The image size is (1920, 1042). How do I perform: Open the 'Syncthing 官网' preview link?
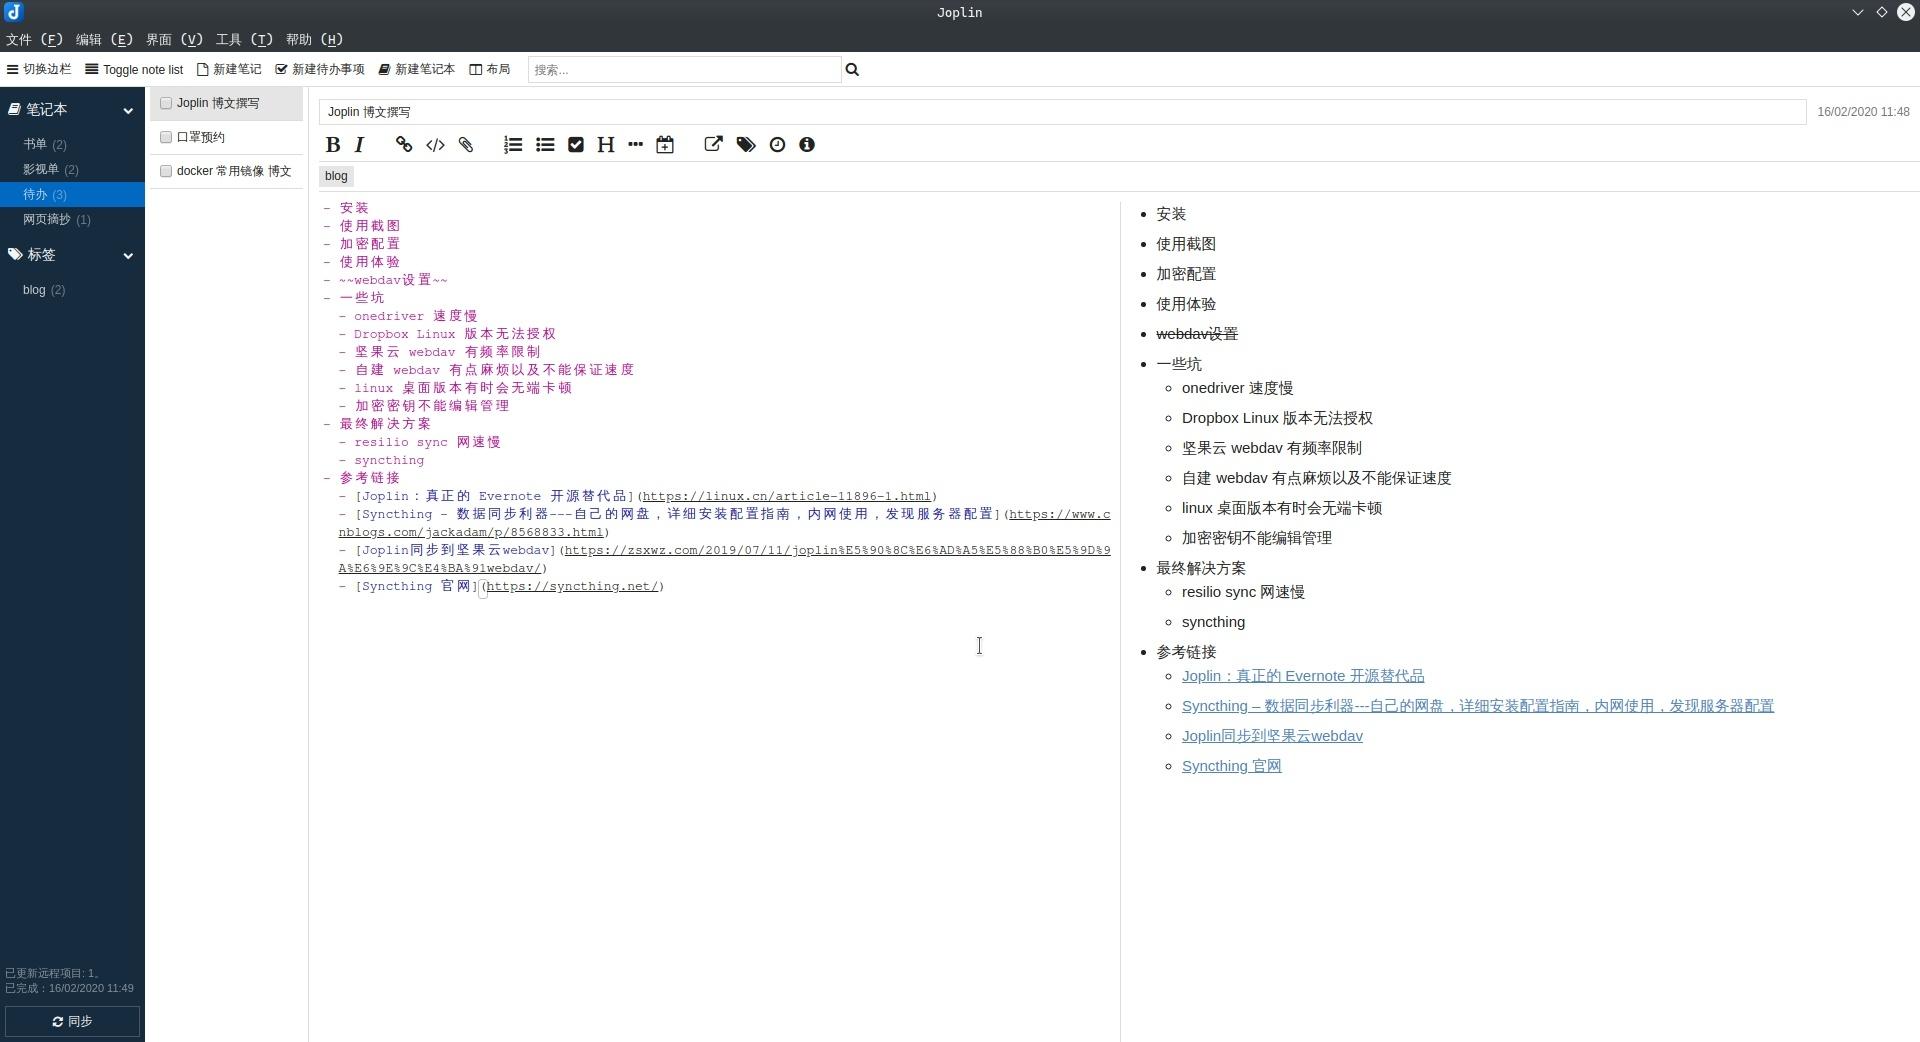click(x=1231, y=766)
